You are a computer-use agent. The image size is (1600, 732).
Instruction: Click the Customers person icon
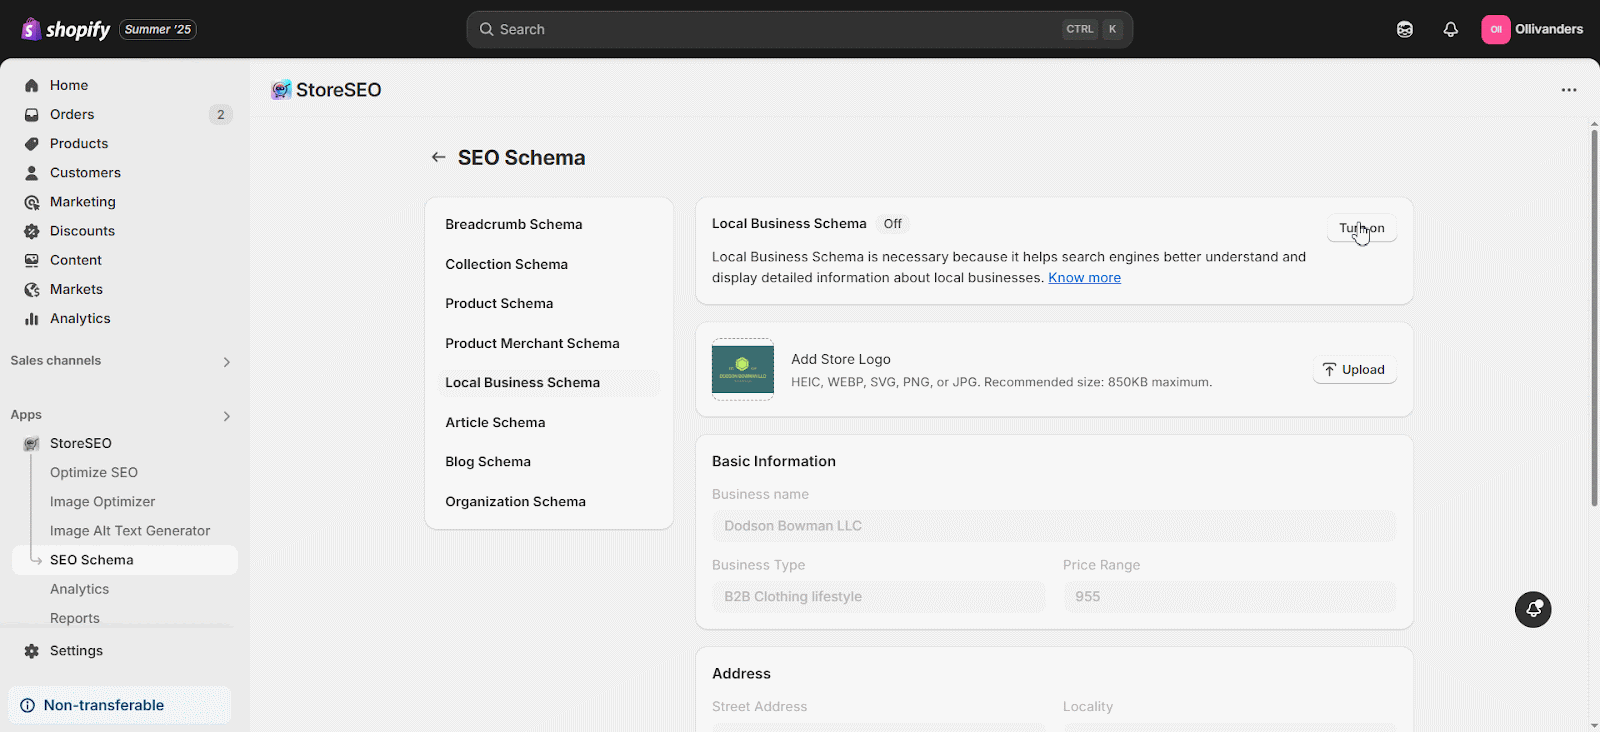point(32,172)
